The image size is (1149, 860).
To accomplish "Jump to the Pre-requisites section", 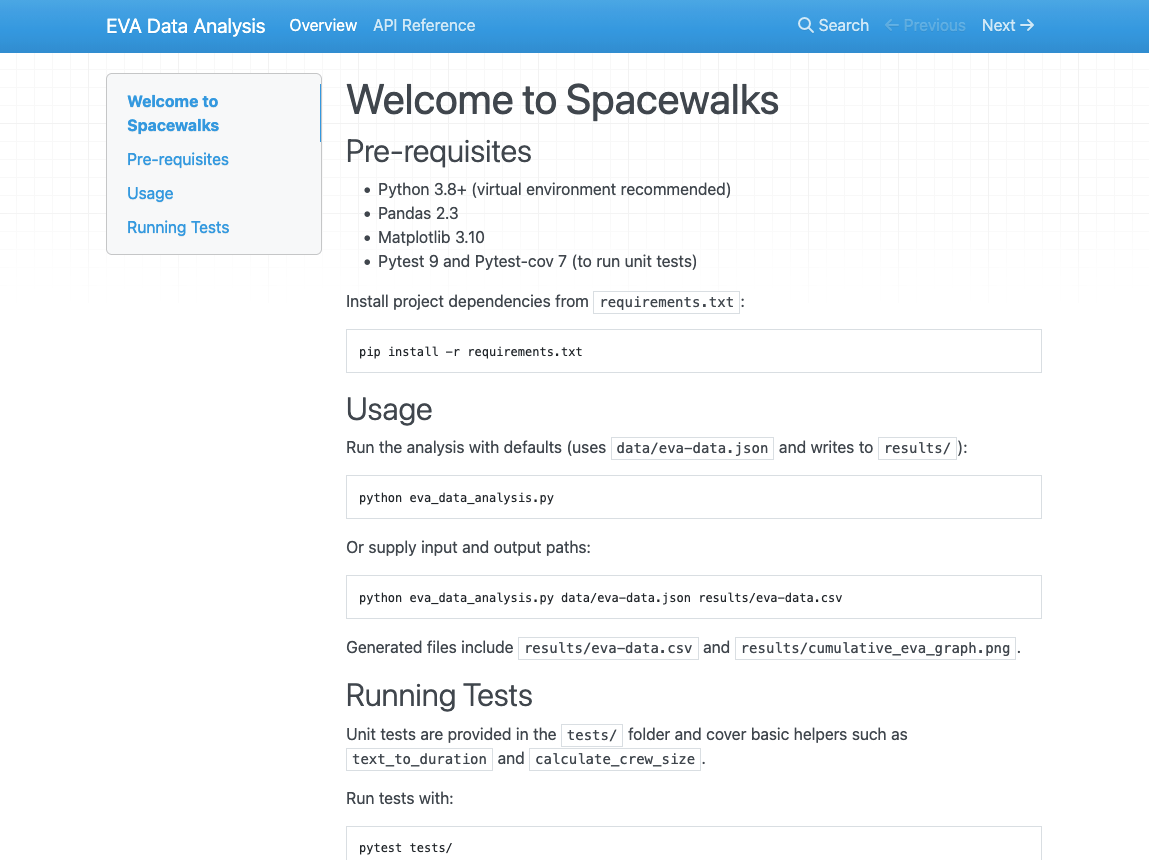I will (x=177, y=159).
